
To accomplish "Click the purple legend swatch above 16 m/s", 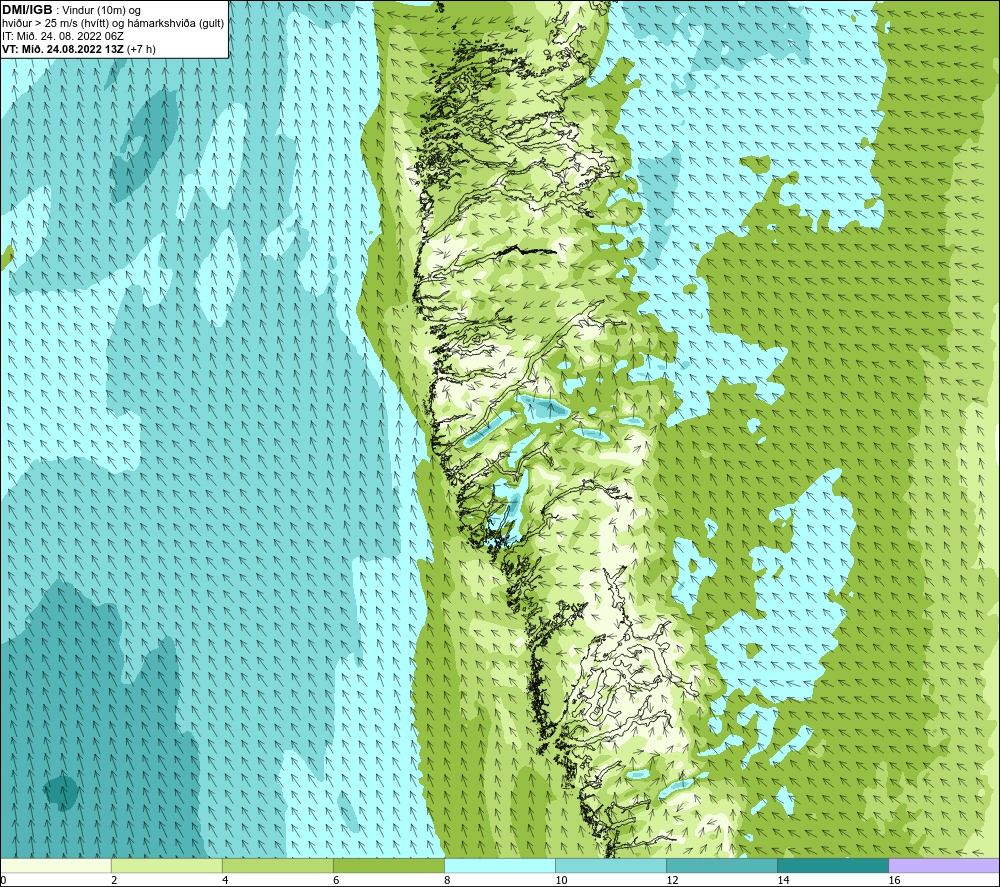I will coord(944,865).
